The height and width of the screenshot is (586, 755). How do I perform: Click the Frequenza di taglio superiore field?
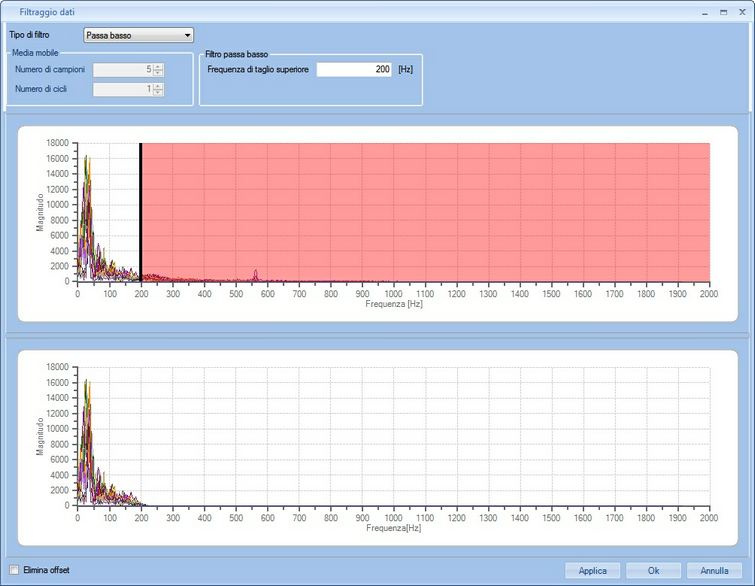(354, 70)
